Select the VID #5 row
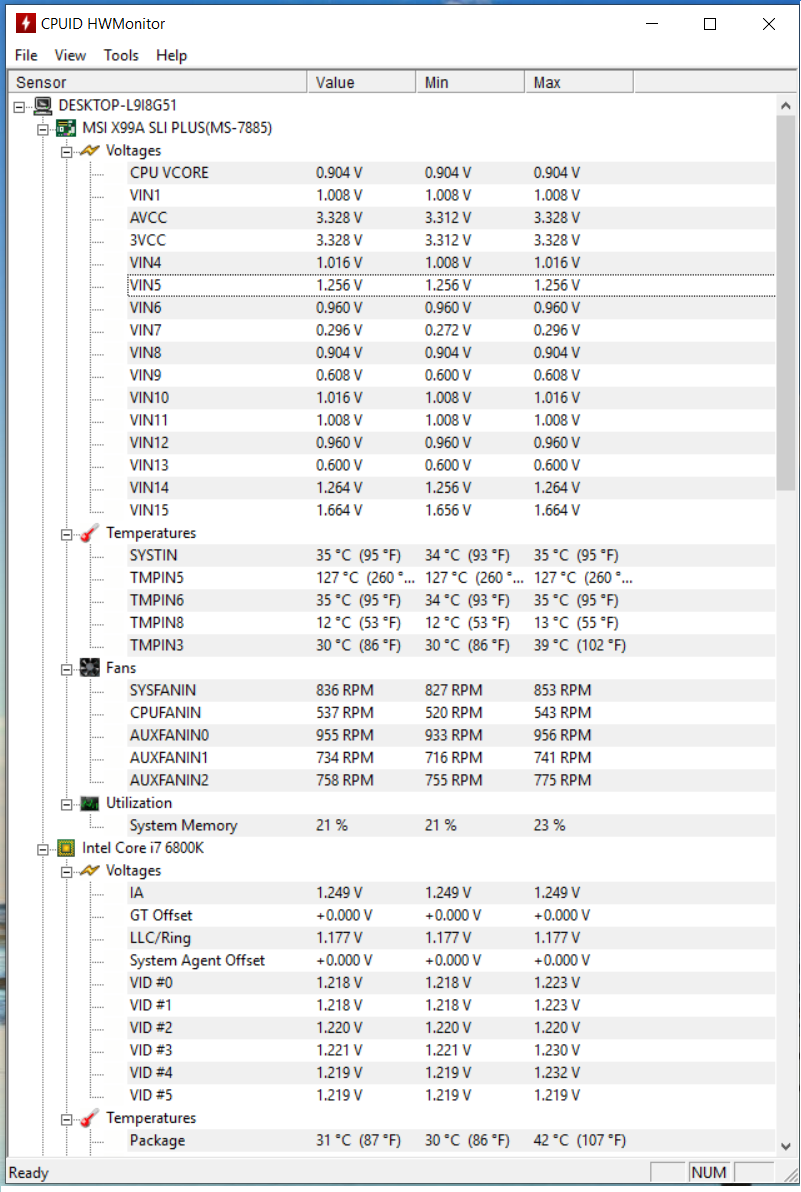801x1192 pixels. [x=451, y=1095]
